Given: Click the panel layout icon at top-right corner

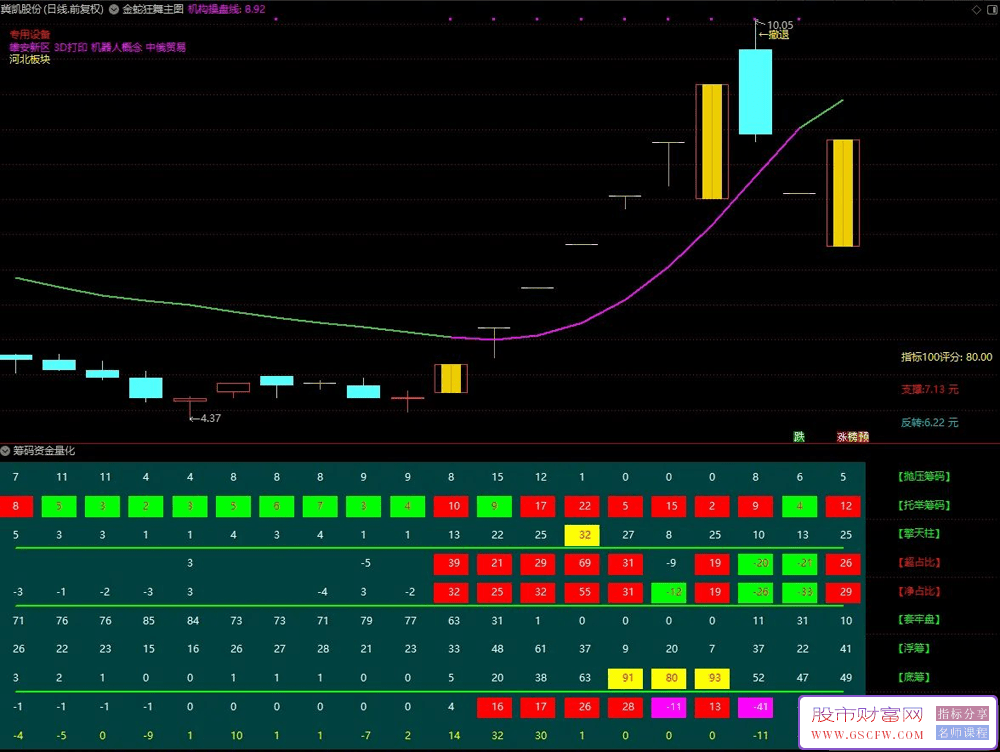Looking at the screenshot, I should [992, 10].
